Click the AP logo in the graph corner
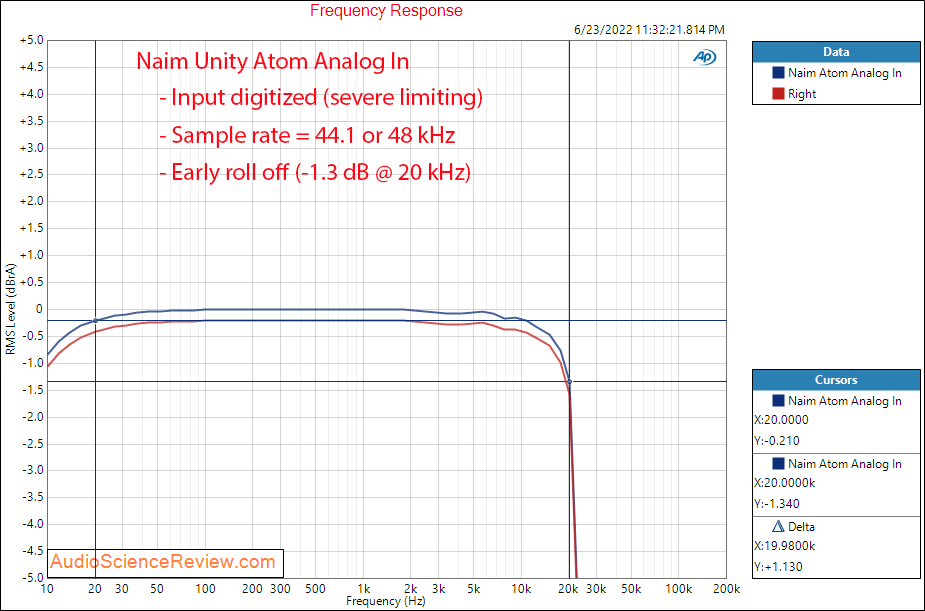925x611 pixels. click(x=704, y=57)
